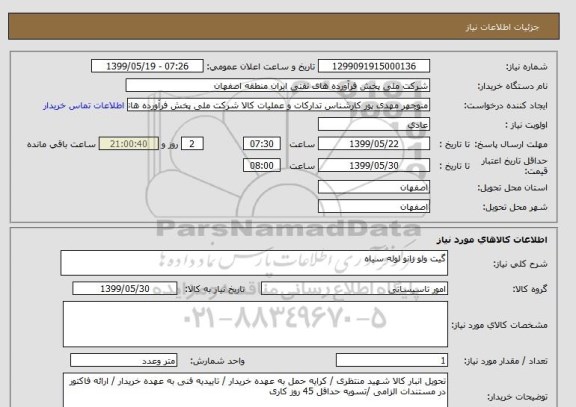Image resolution: width=576 pixels, height=407 pixels.
Task: Click the price validity date 1399/05/30
Action: coord(374,165)
